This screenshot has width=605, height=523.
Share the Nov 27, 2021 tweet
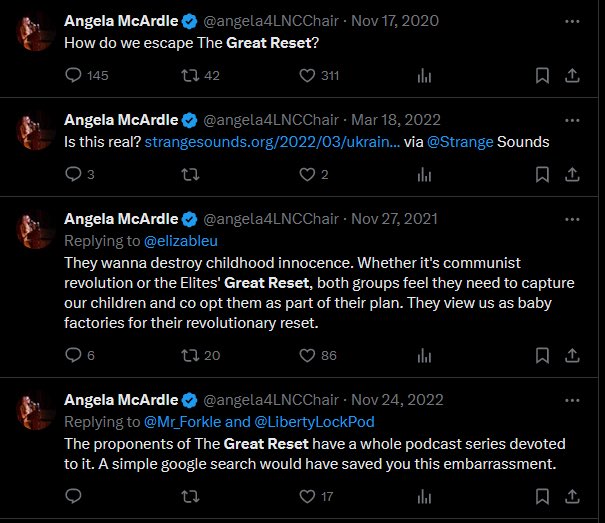[x=572, y=355]
